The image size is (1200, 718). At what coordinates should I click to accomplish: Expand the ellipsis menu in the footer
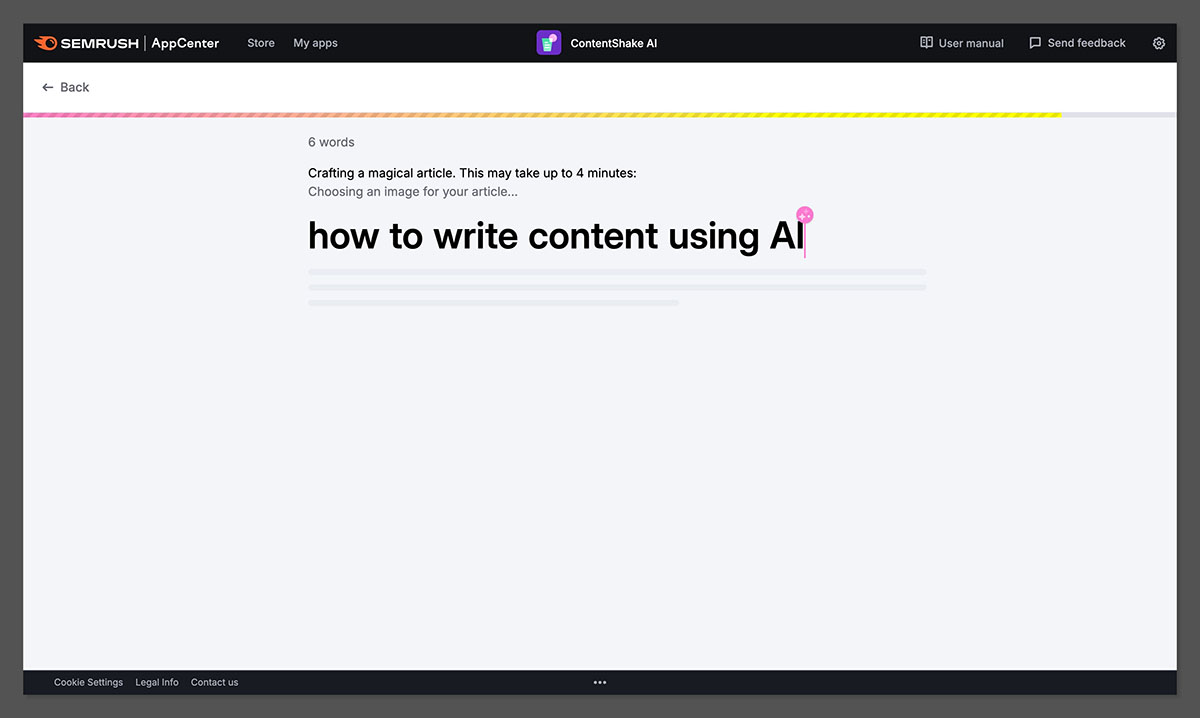pos(599,682)
